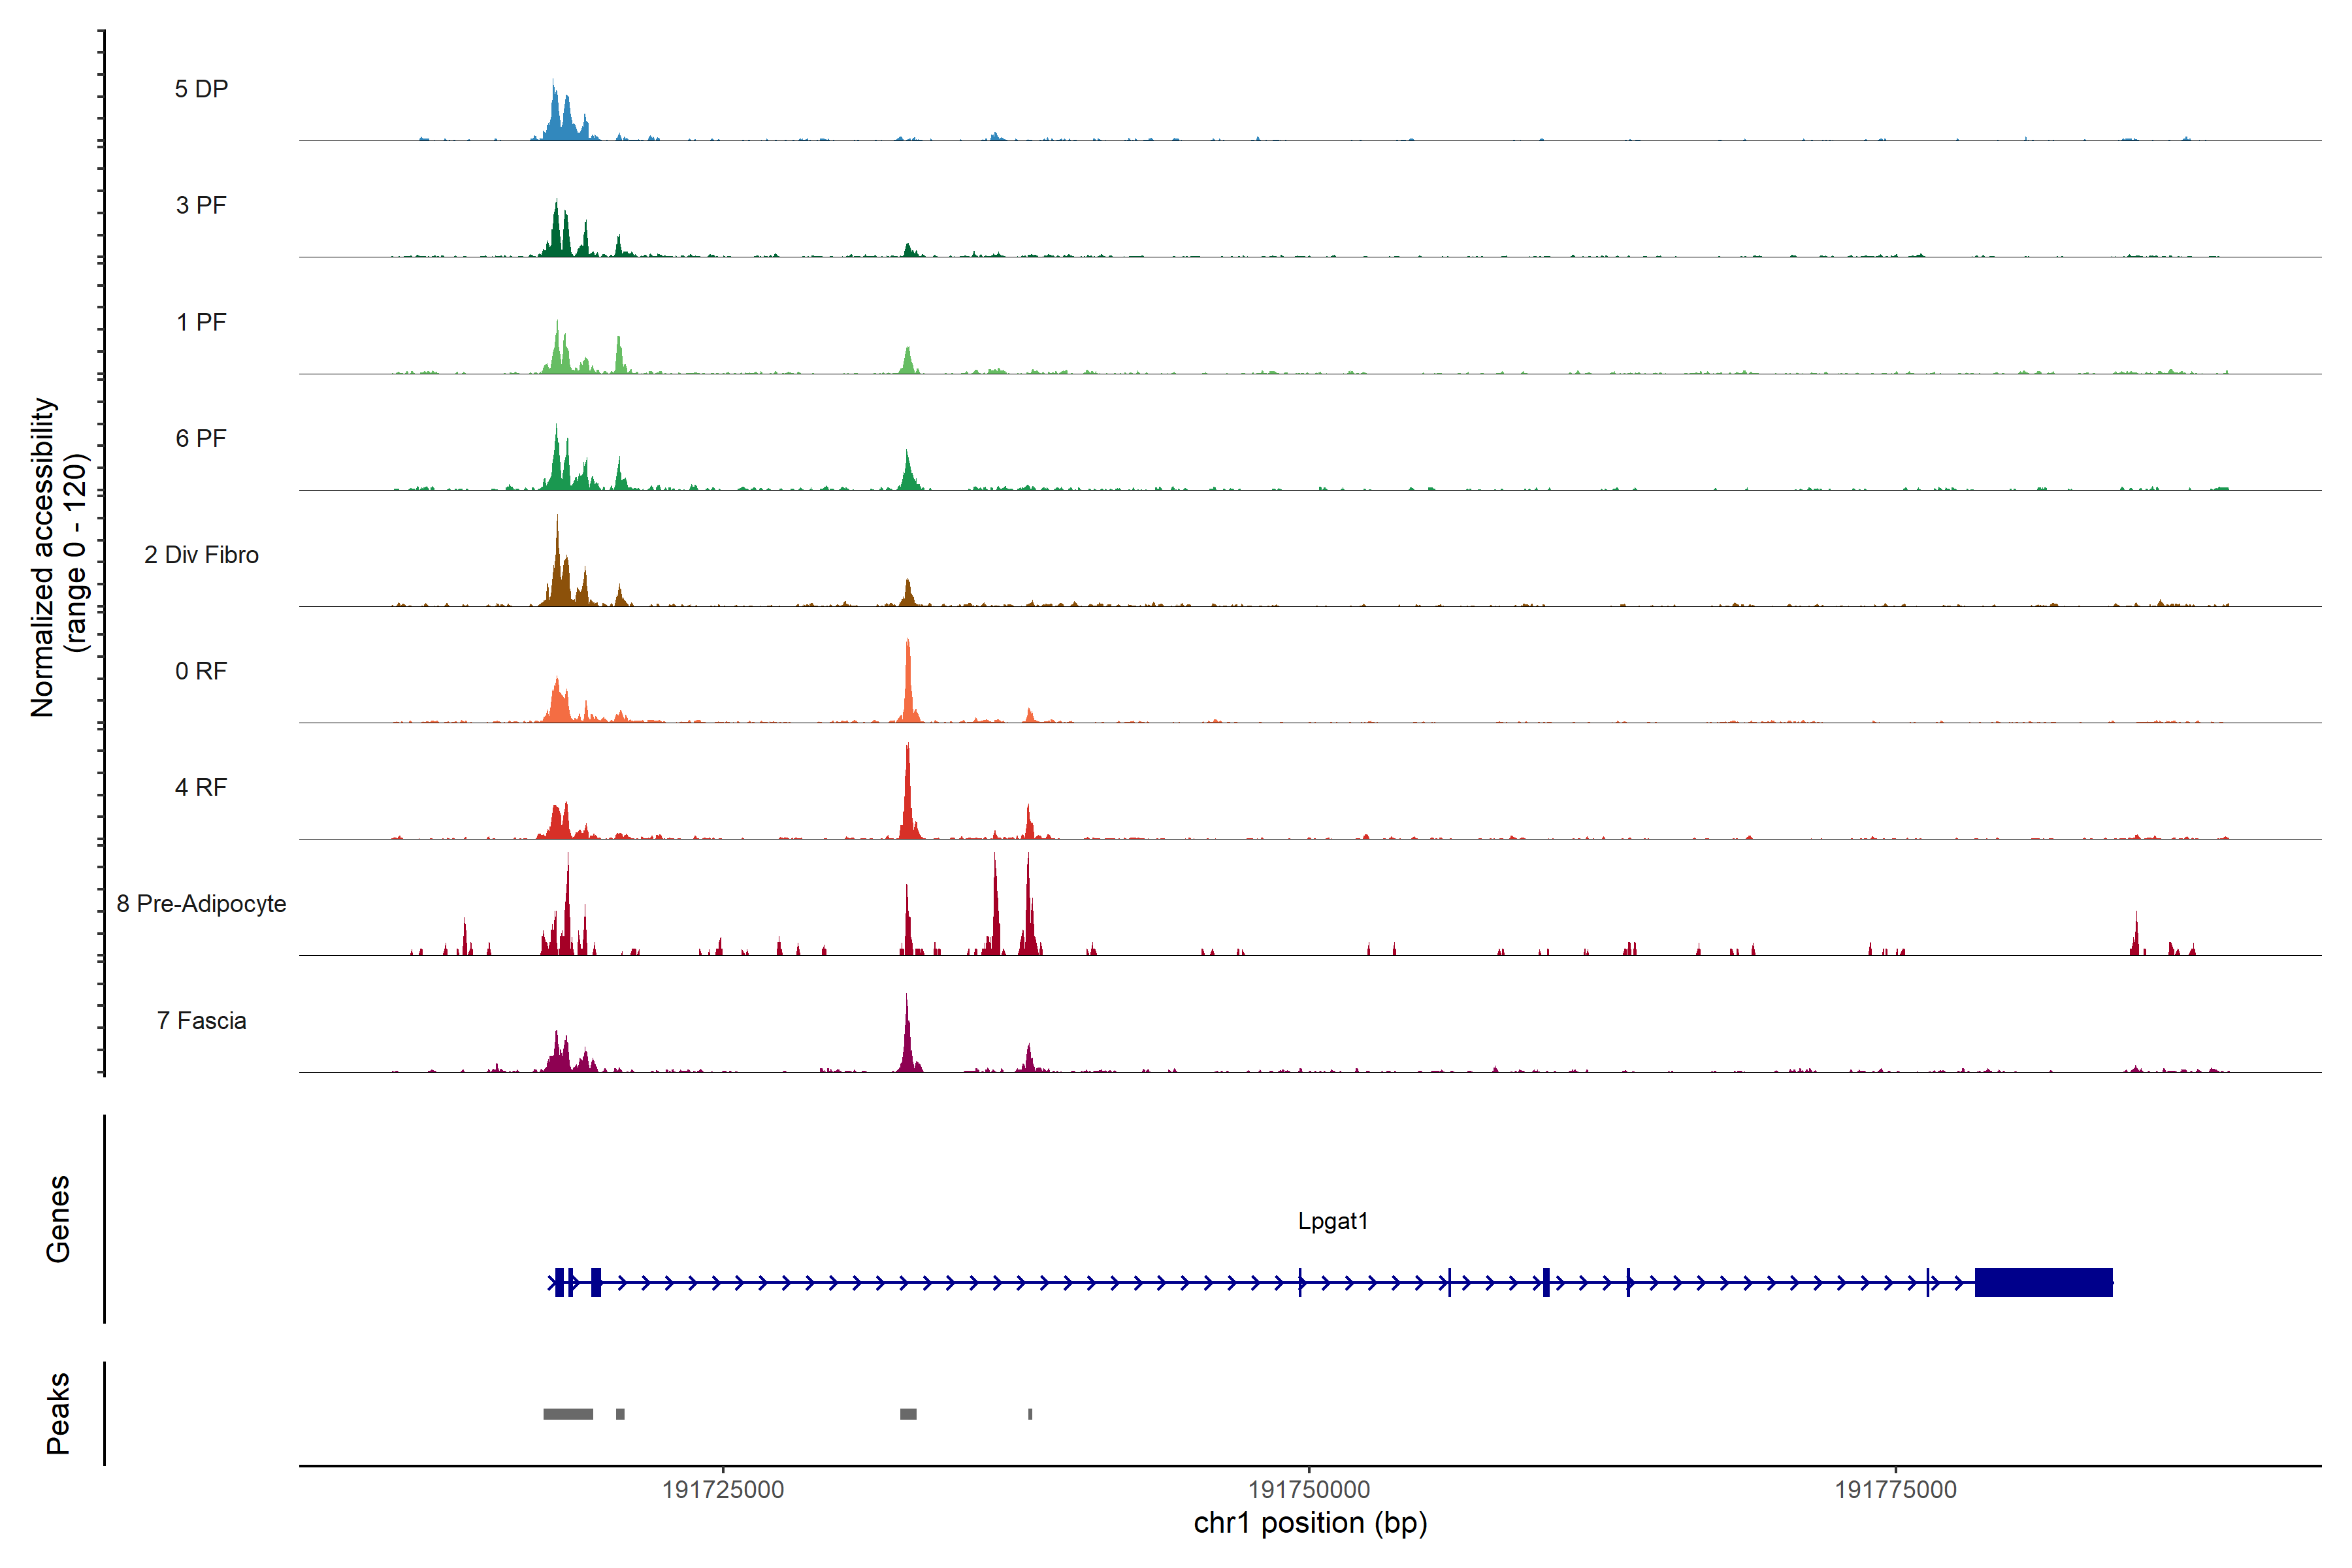Click the 0 RF track label
The width and height of the screenshot is (2352, 1568).
(201, 671)
